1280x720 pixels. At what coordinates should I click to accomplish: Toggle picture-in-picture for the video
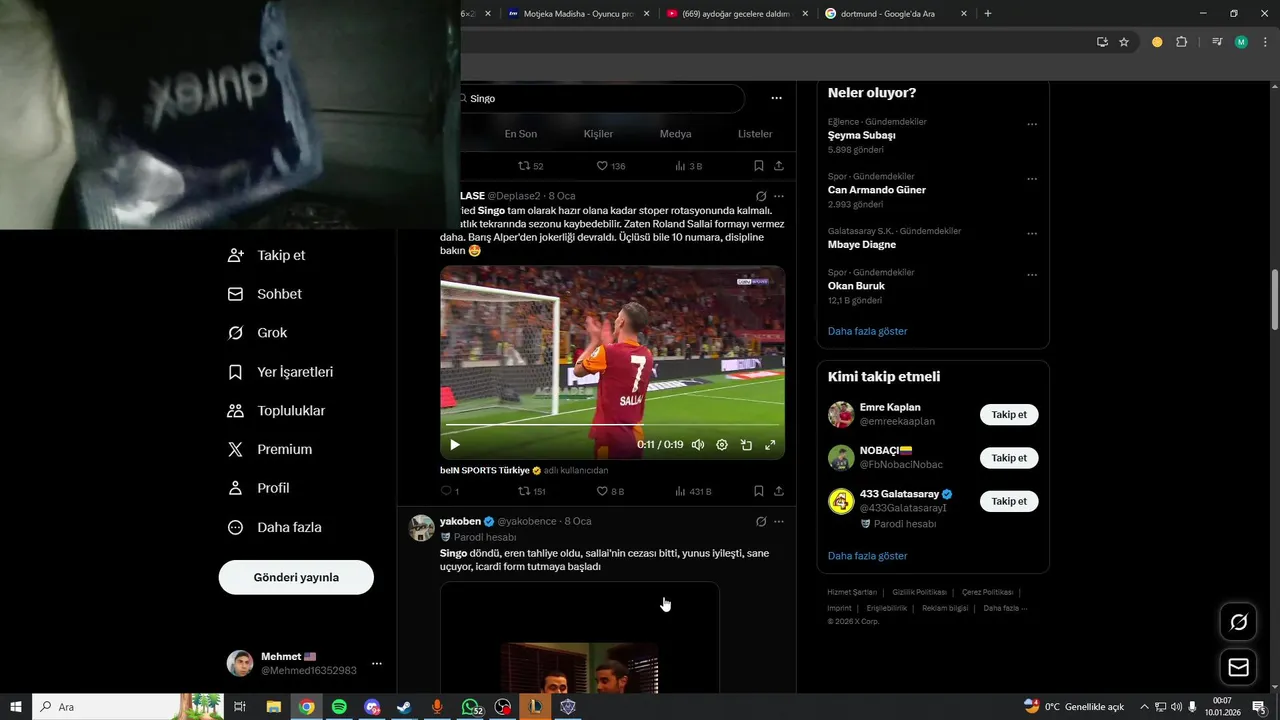coord(746,445)
